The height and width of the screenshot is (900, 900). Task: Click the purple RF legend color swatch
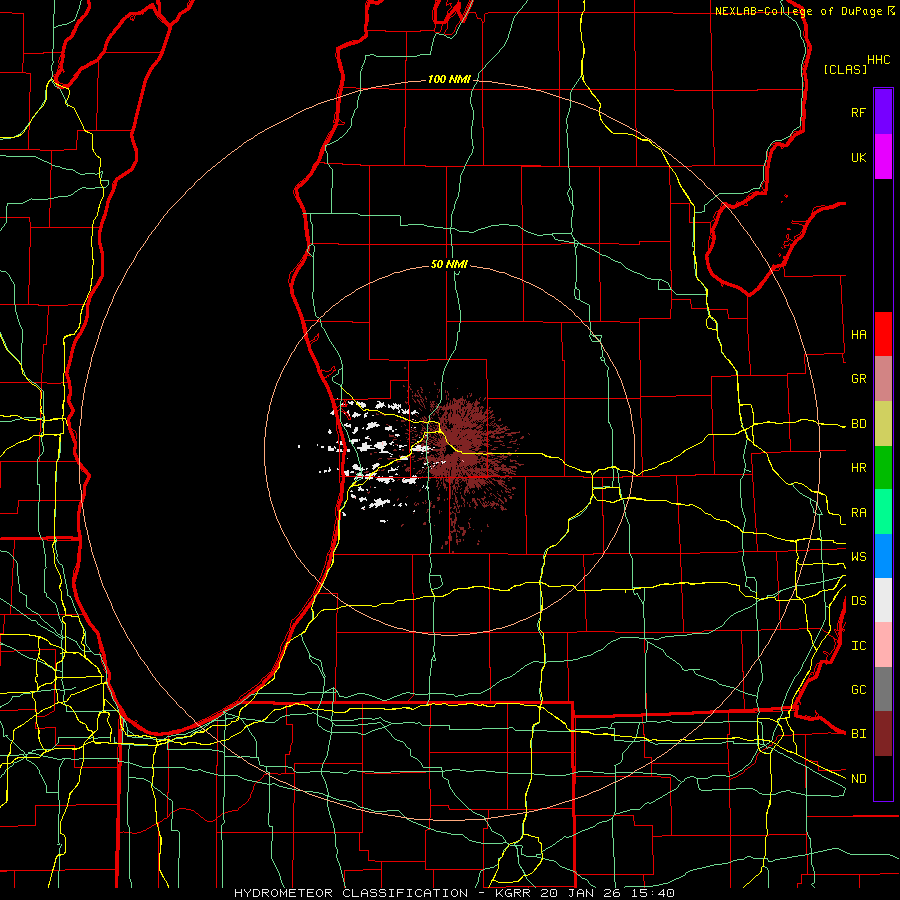pyautogui.click(x=883, y=112)
